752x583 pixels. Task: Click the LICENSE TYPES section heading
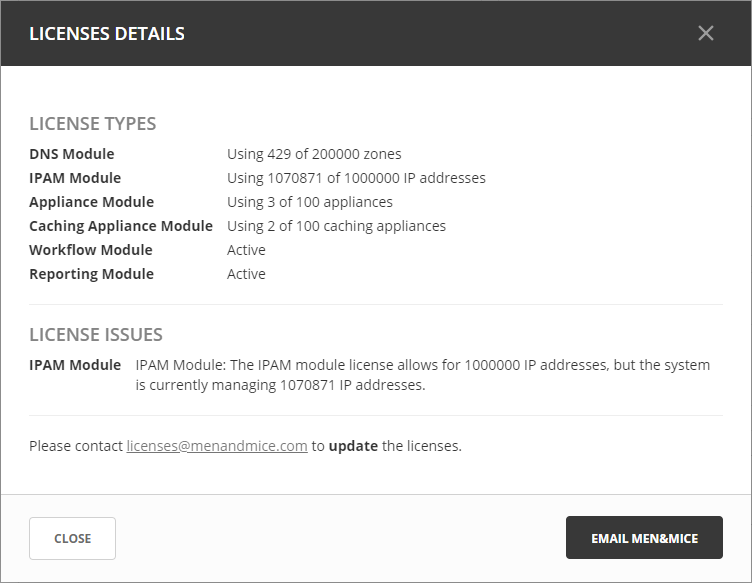[92, 124]
